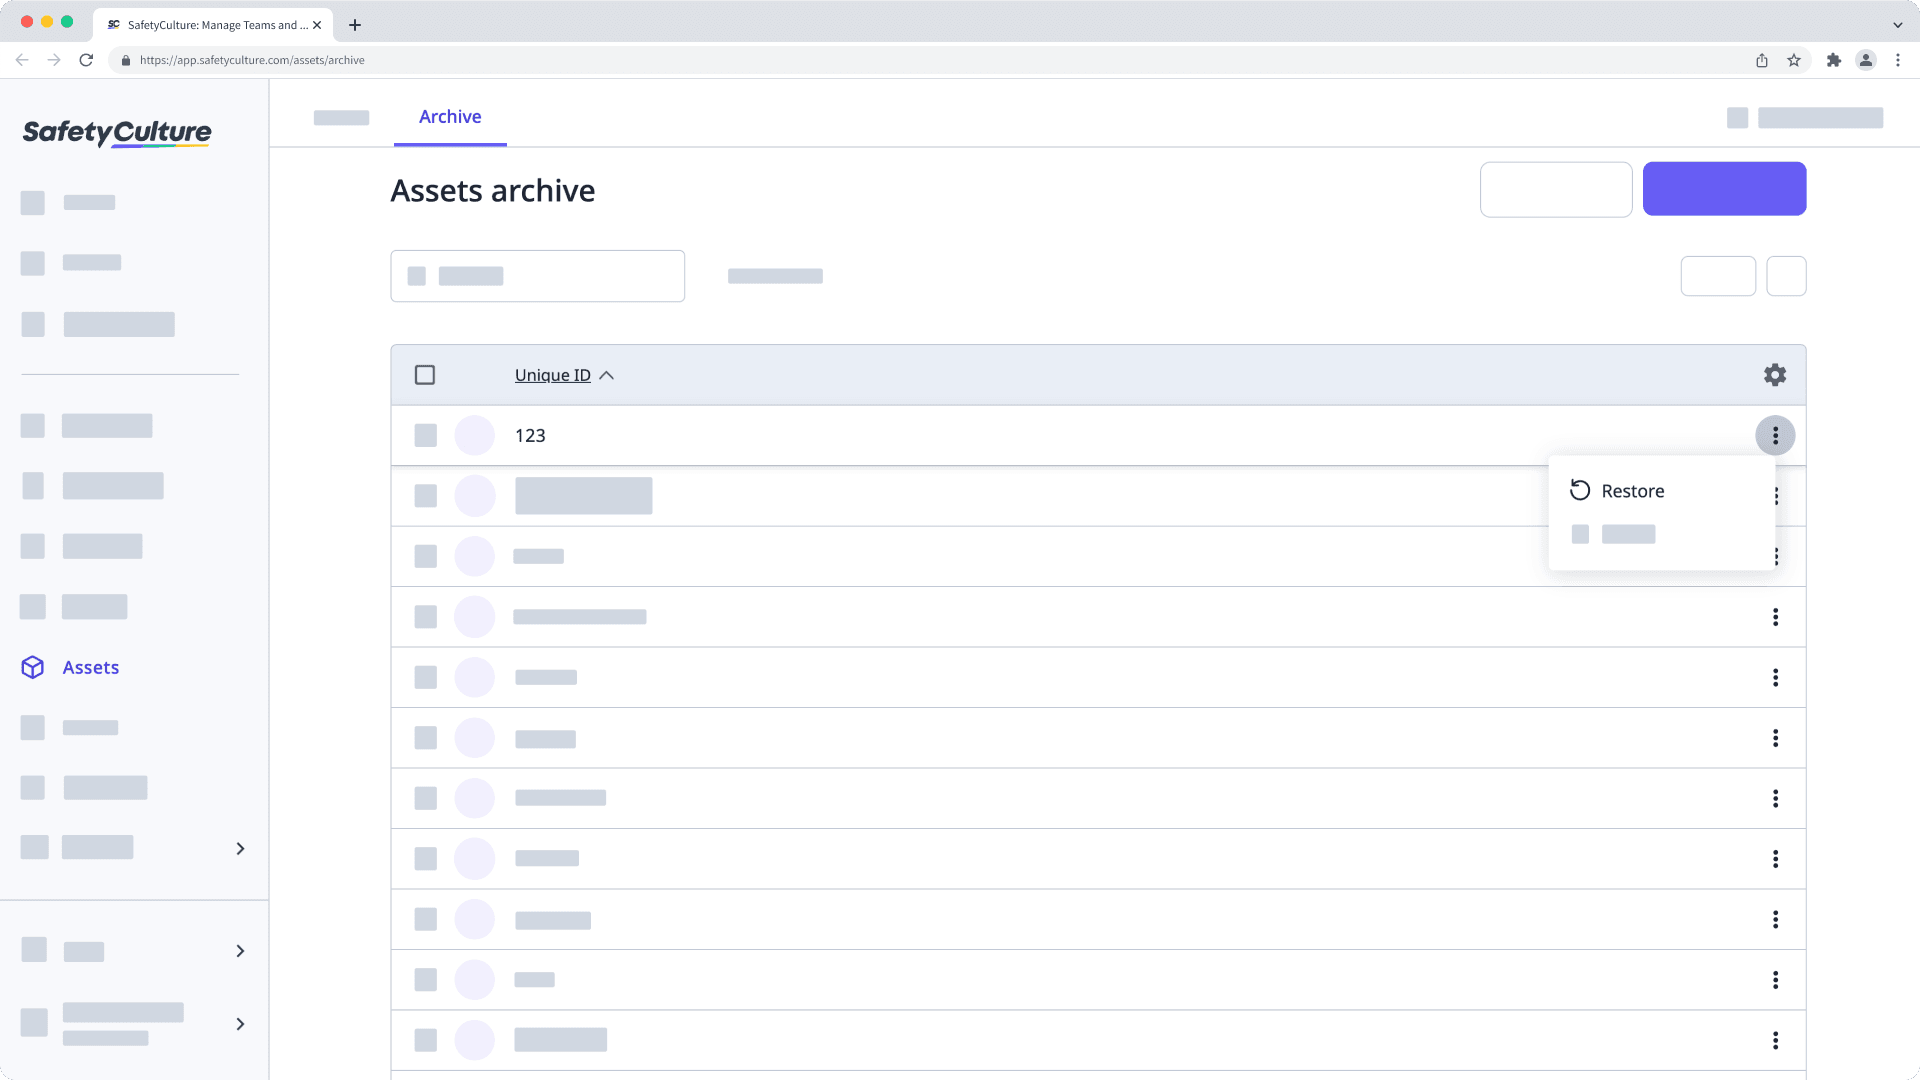Switch to the Archive tab
The height and width of the screenshot is (1080, 1920).
[x=450, y=117]
